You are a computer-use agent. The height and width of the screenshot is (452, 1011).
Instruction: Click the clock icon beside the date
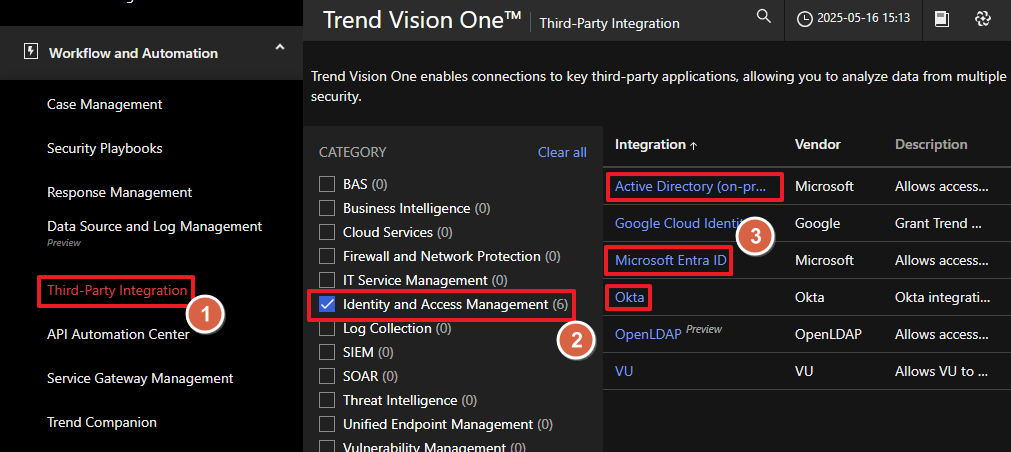tap(805, 18)
